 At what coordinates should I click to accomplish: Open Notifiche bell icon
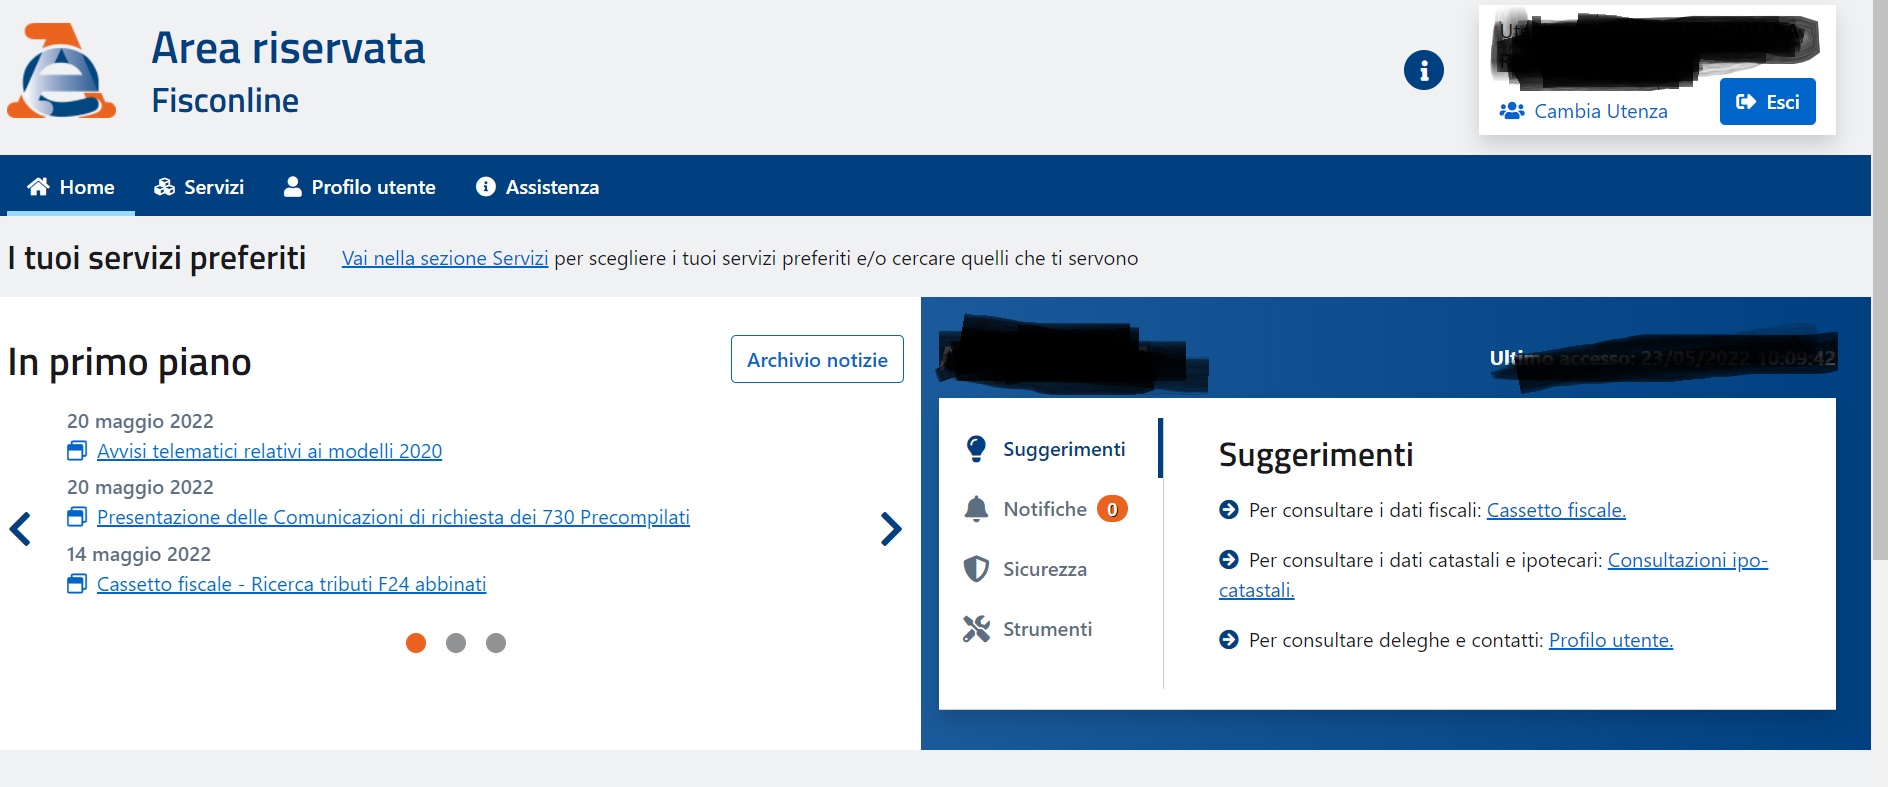click(x=976, y=509)
